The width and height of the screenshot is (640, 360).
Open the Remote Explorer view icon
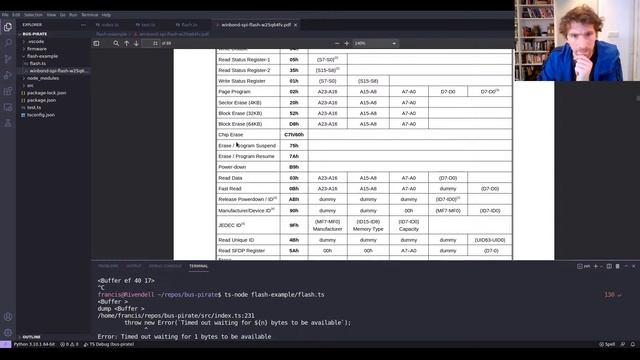(x=8, y=107)
